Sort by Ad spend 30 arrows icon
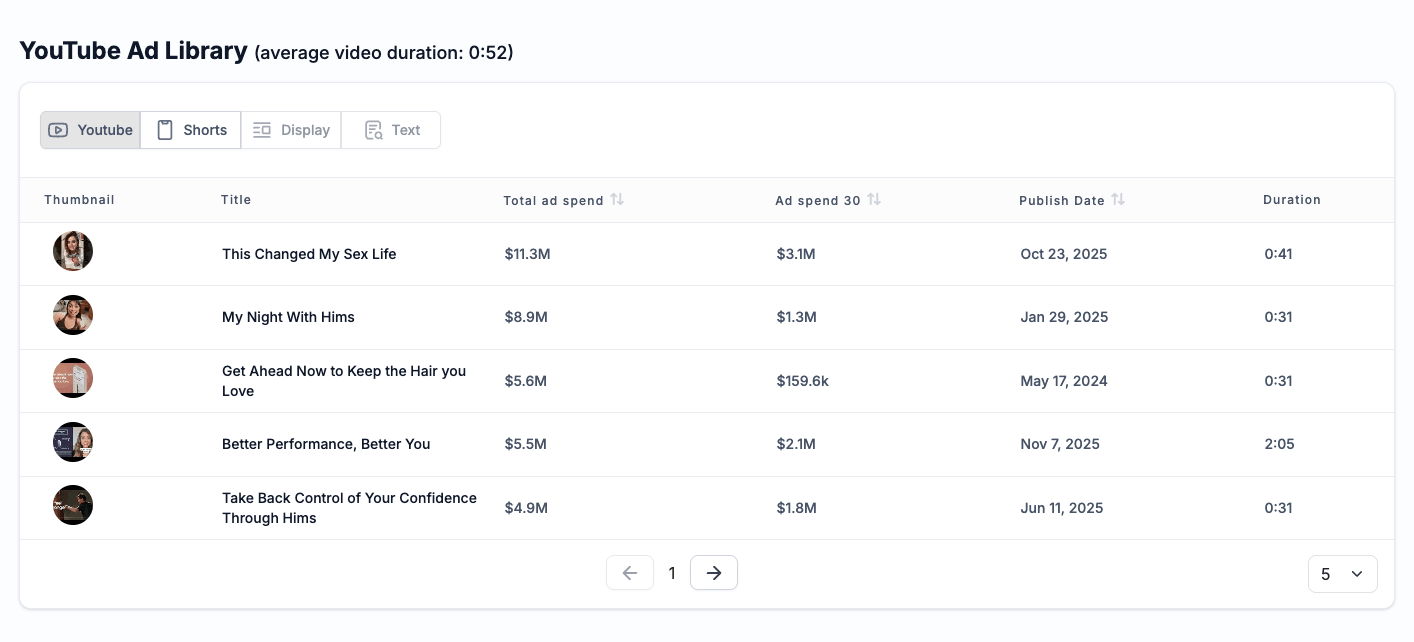Screen dimensions: 1414x642 pos(874,200)
